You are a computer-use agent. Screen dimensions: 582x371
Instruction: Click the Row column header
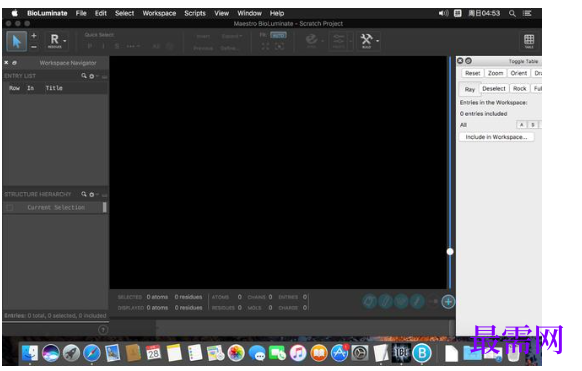pos(14,88)
